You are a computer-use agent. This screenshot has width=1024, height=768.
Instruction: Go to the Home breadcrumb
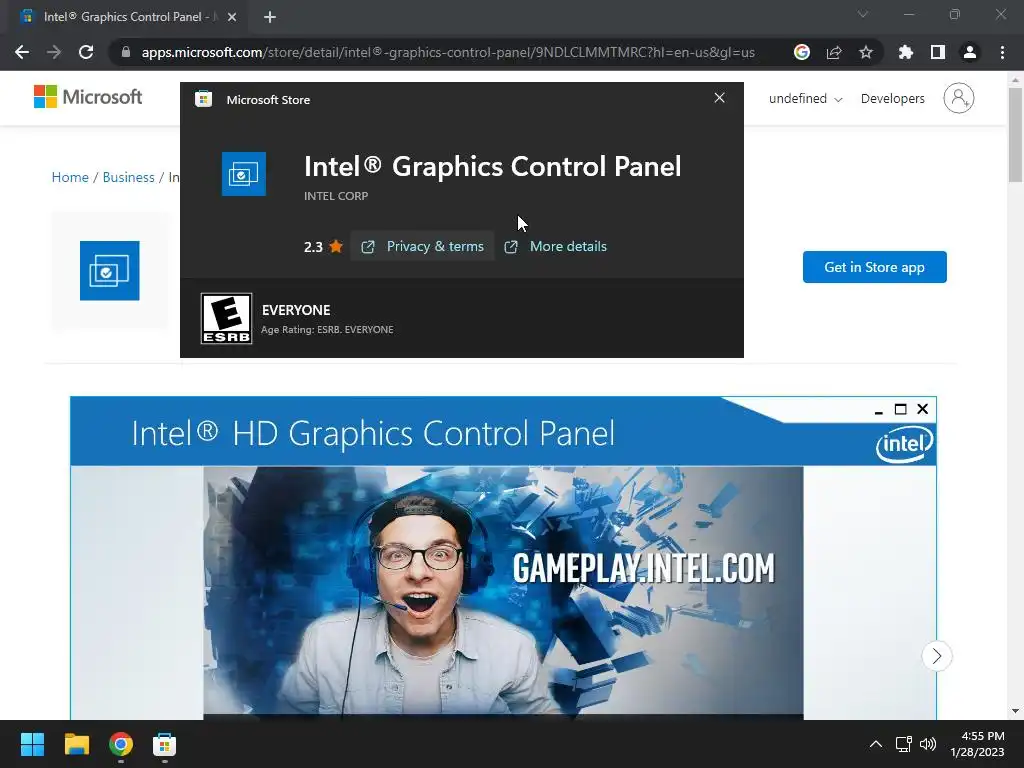pos(70,177)
